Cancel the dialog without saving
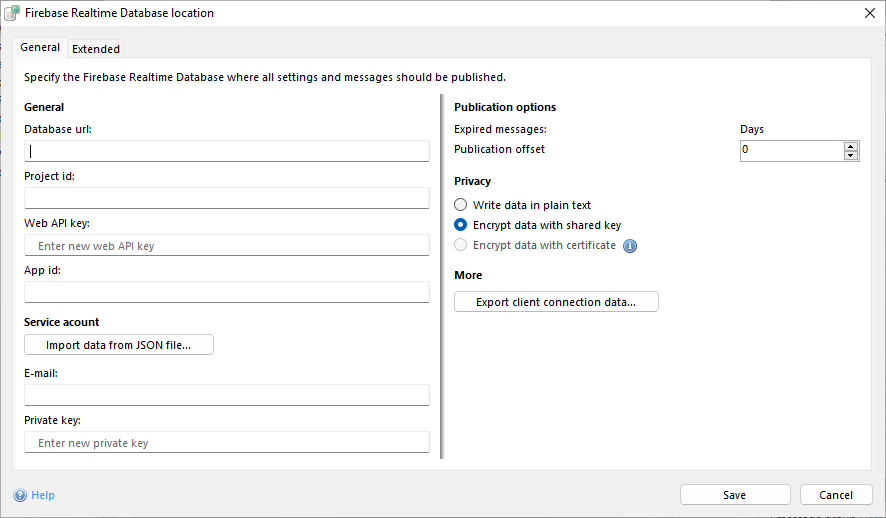Viewport: 886px width, 518px height. (x=836, y=495)
